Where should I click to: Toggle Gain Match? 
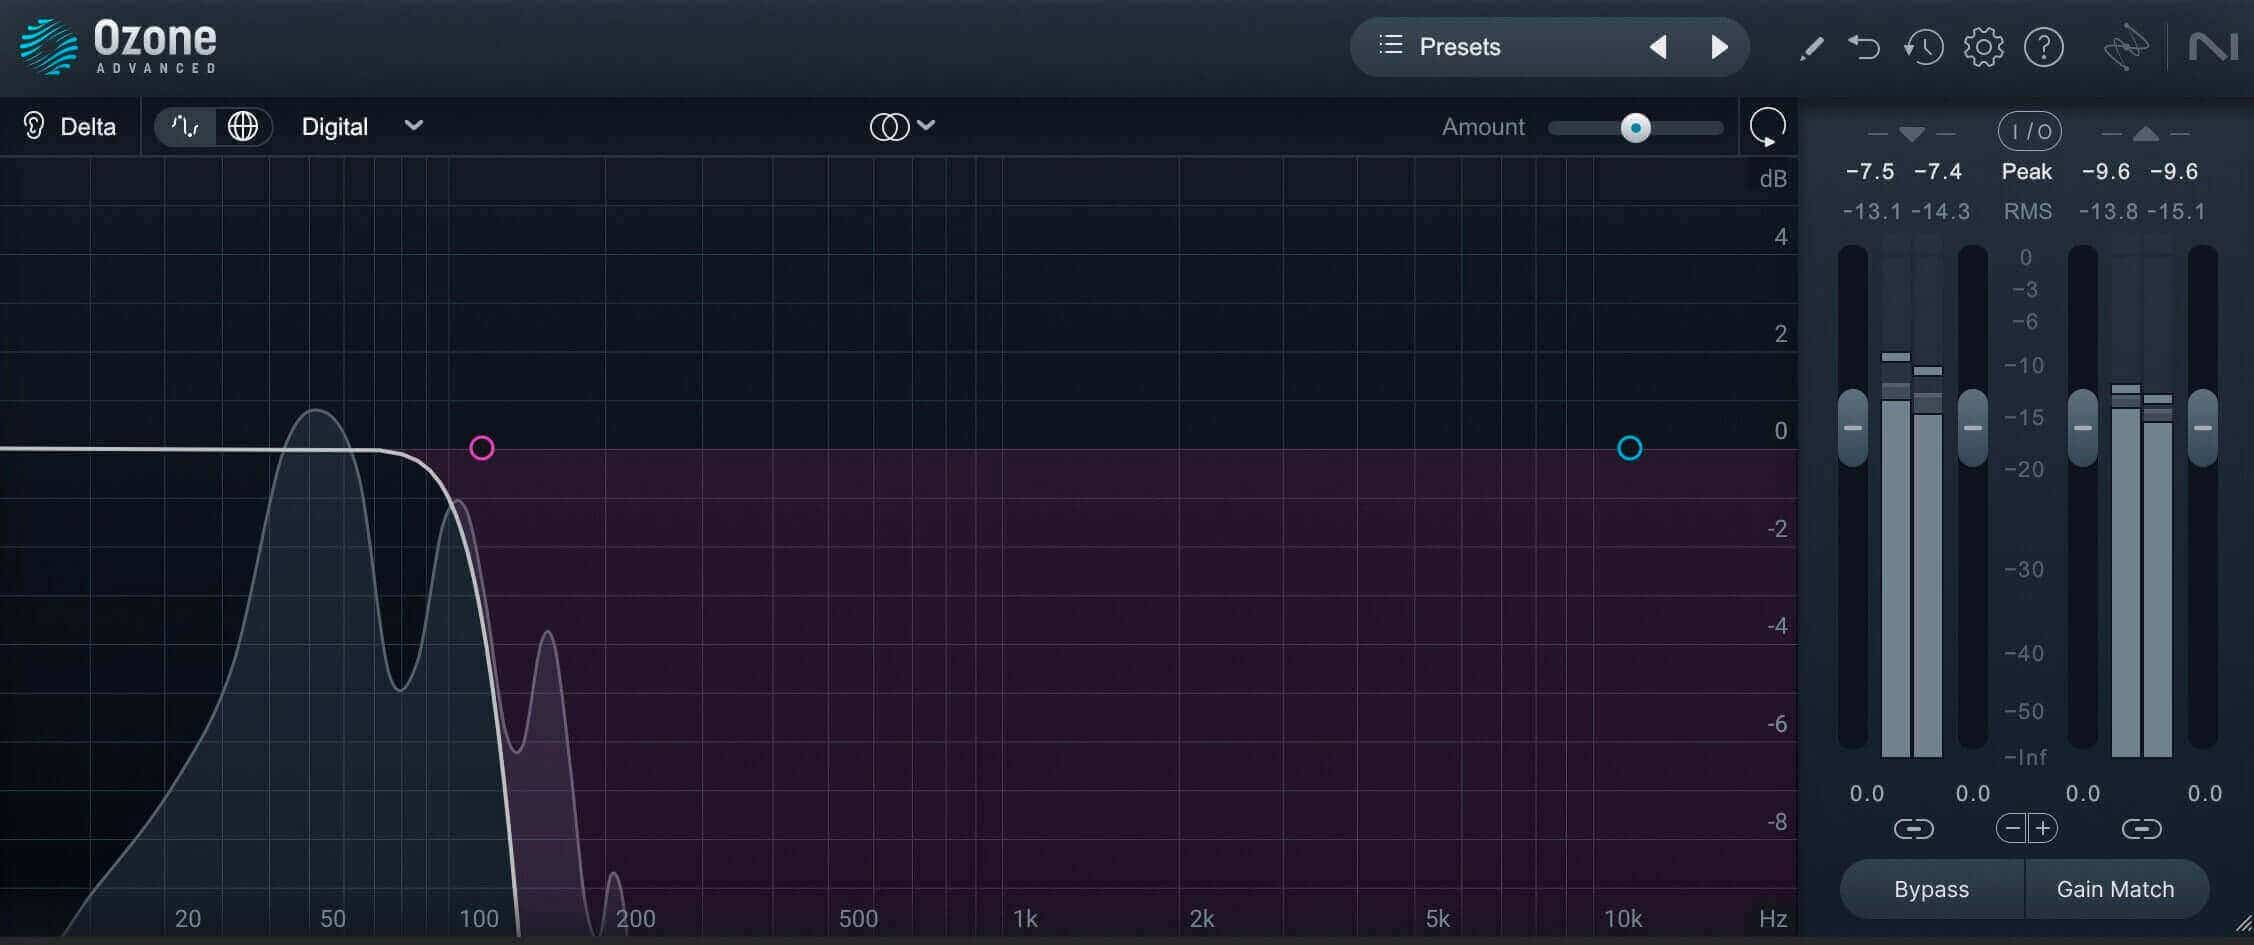pyautogui.click(x=2116, y=889)
